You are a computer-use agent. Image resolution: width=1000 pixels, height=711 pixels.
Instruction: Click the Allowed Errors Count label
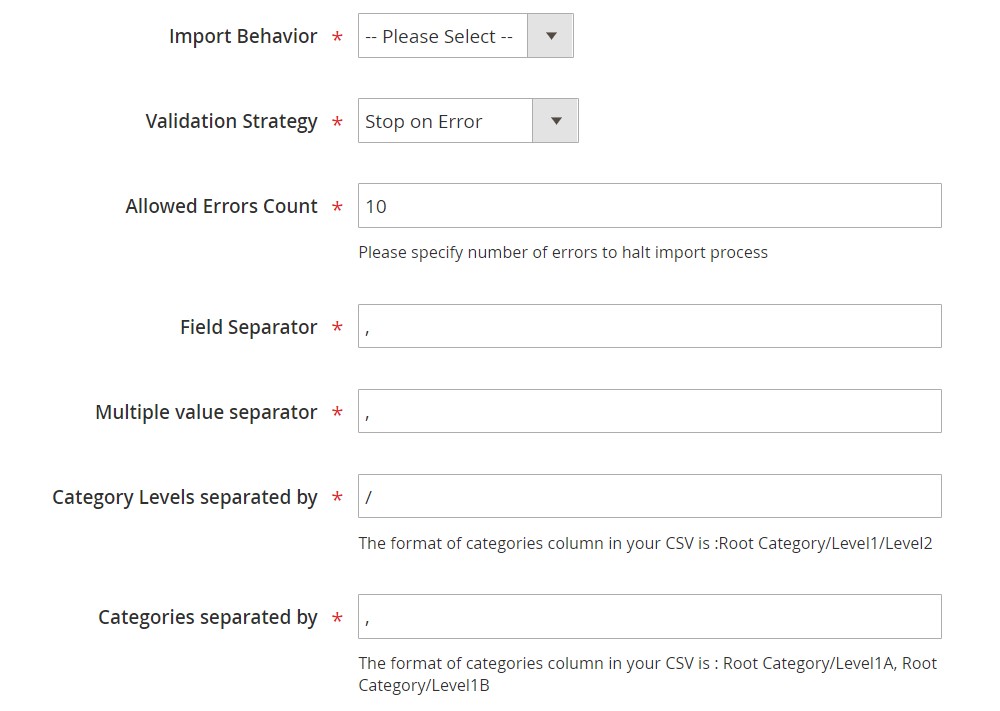pyautogui.click(x=221, y=207)
